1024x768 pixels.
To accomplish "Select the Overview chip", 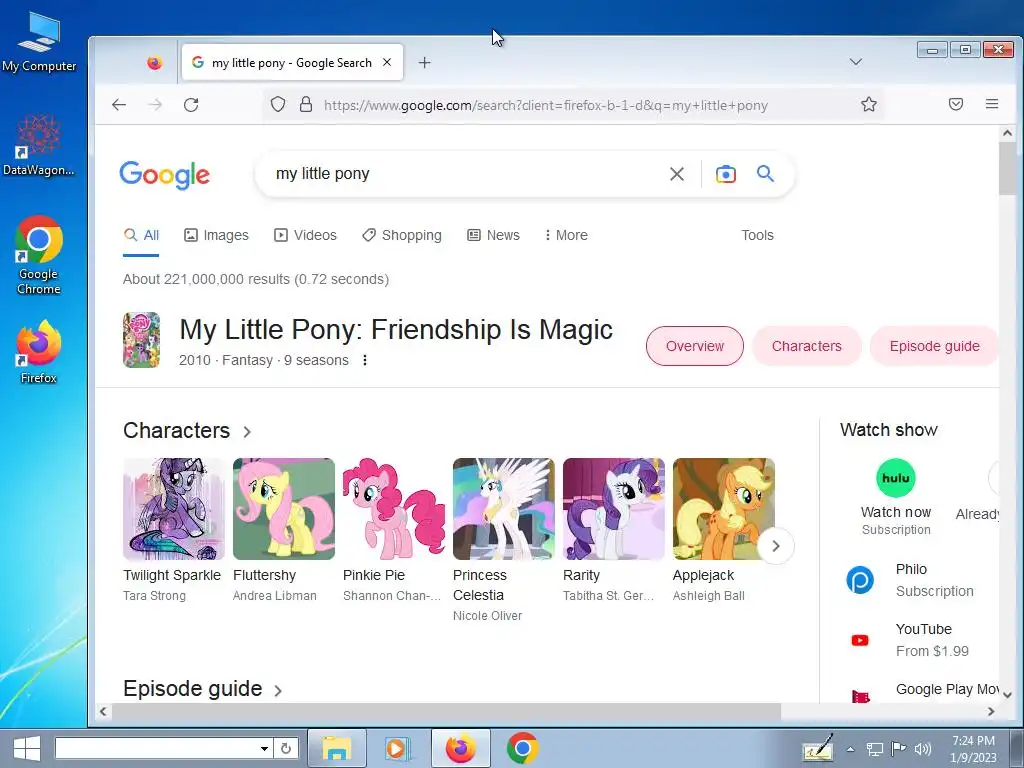I will (695, 346).
